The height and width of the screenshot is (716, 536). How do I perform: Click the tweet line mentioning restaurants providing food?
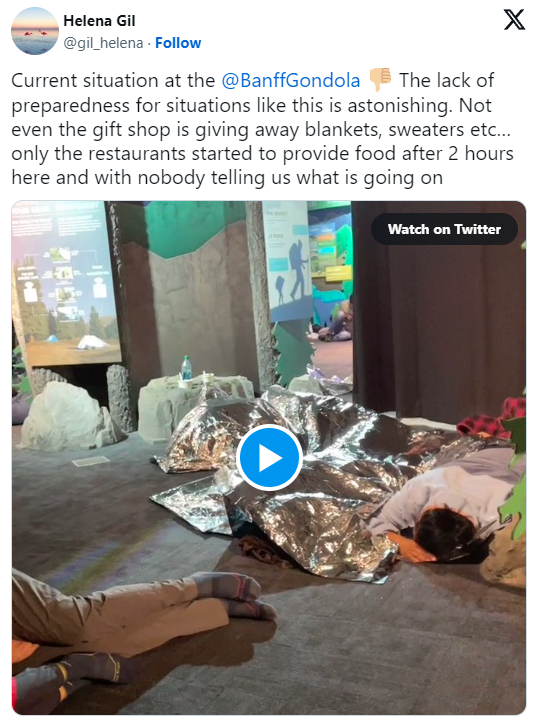pos(263,153)
